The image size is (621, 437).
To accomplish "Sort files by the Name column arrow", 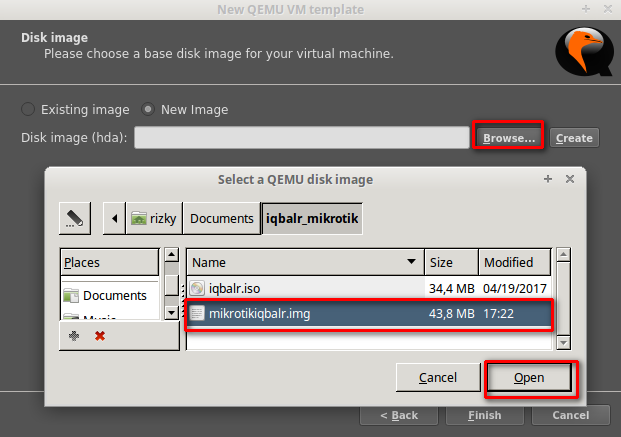I will 411,261.
